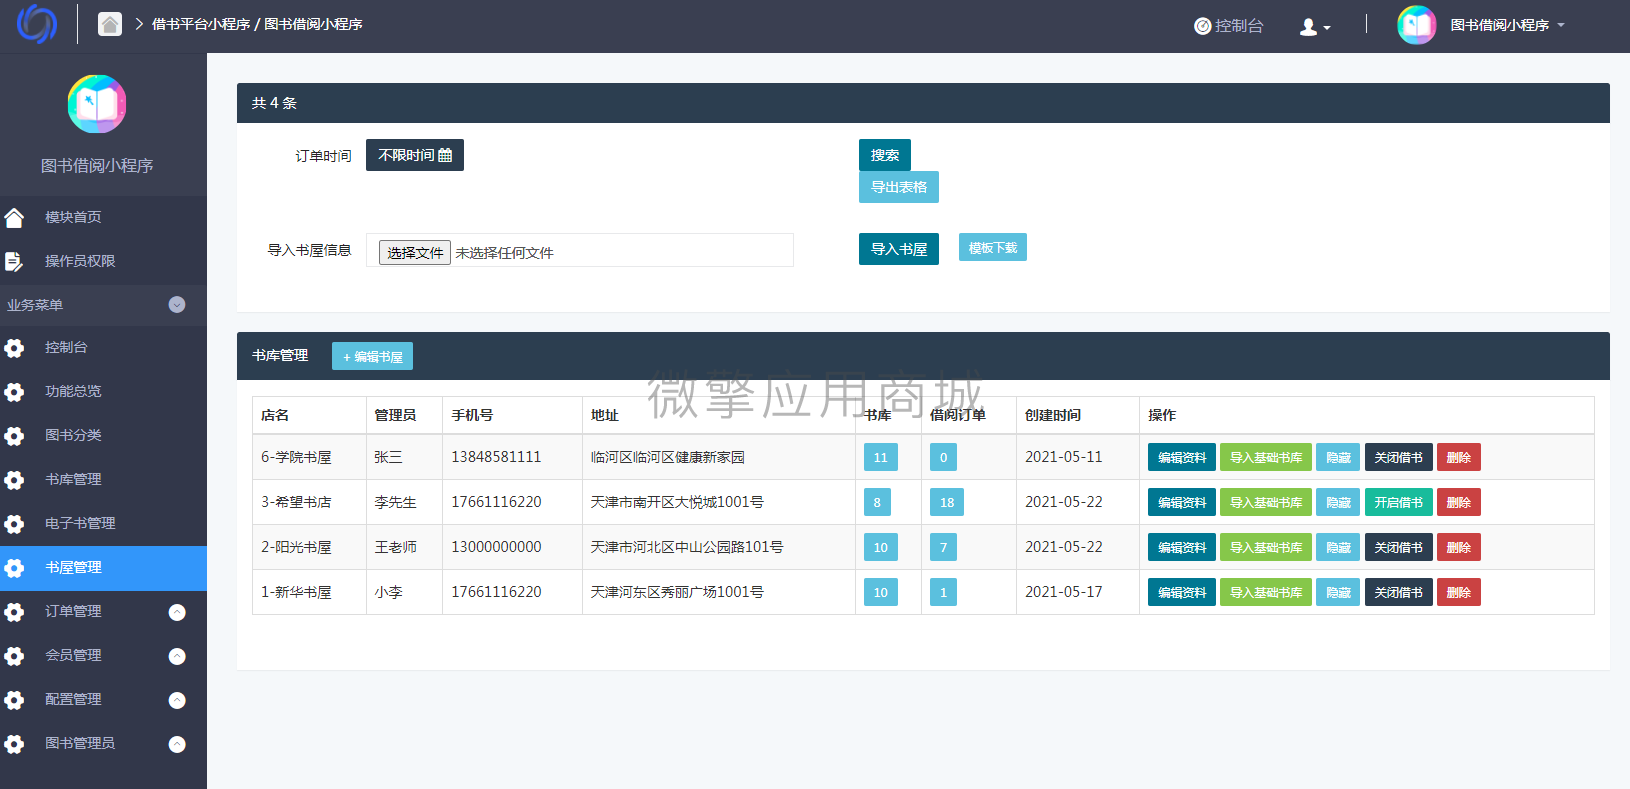1630x789 pixels.
Task: Expand the 配置管理 chevron
Action: [177, 700]
